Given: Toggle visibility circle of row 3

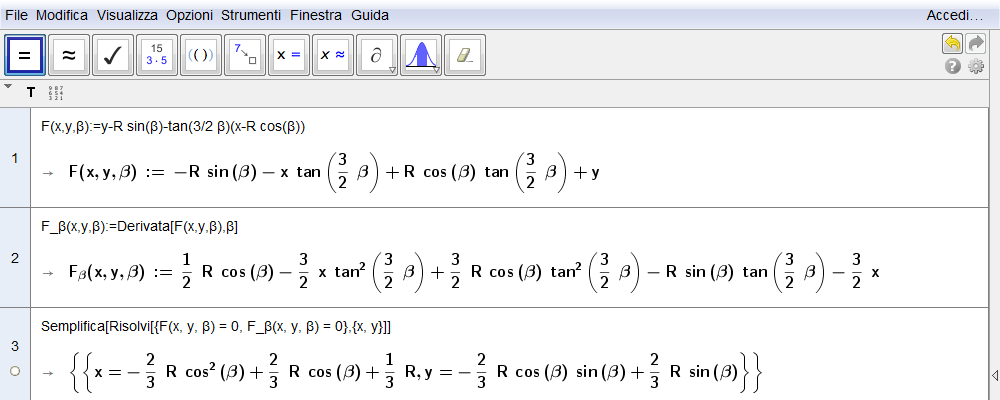Looking at the screenshot, I should click(15, 371).
